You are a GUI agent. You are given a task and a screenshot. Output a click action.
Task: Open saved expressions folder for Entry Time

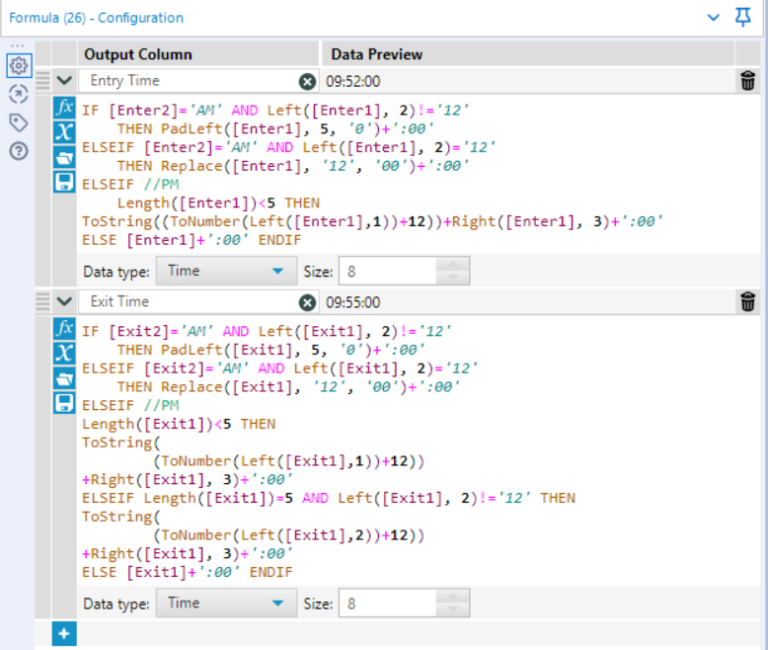click(64, 157)
